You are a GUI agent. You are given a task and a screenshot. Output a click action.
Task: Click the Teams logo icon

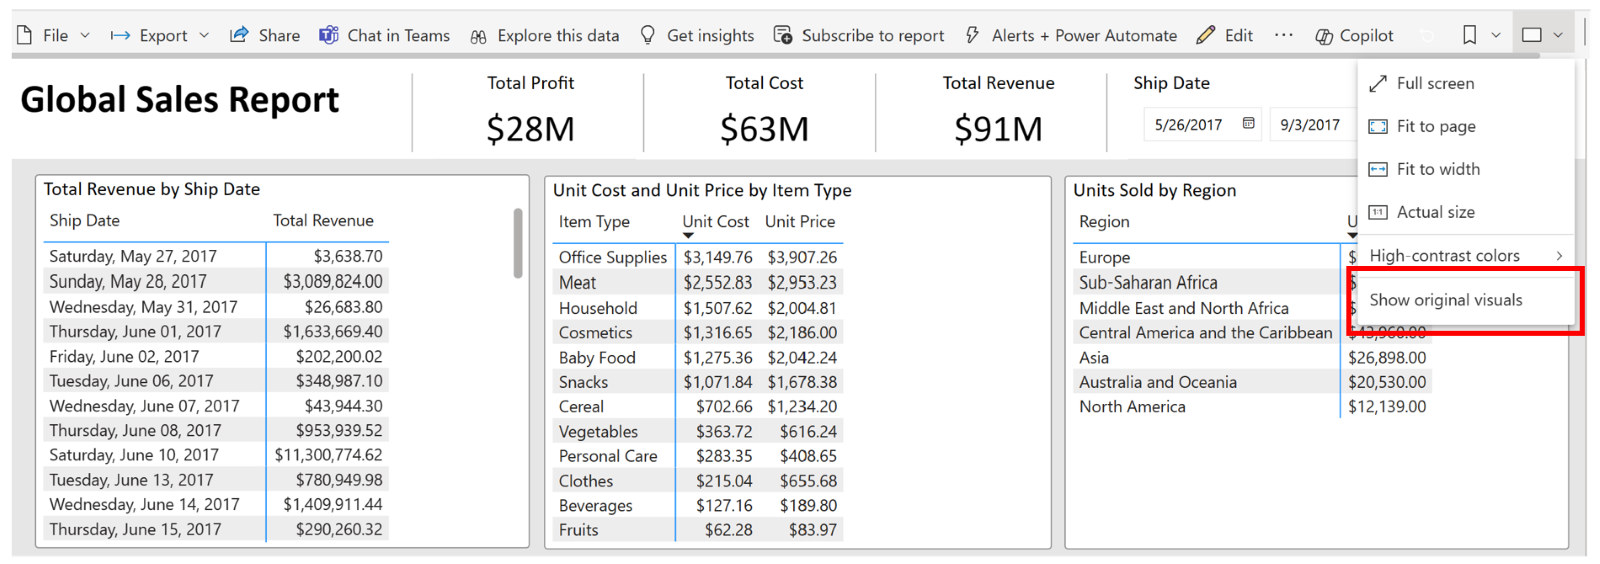pyautogui.click(x=328, y=35)
